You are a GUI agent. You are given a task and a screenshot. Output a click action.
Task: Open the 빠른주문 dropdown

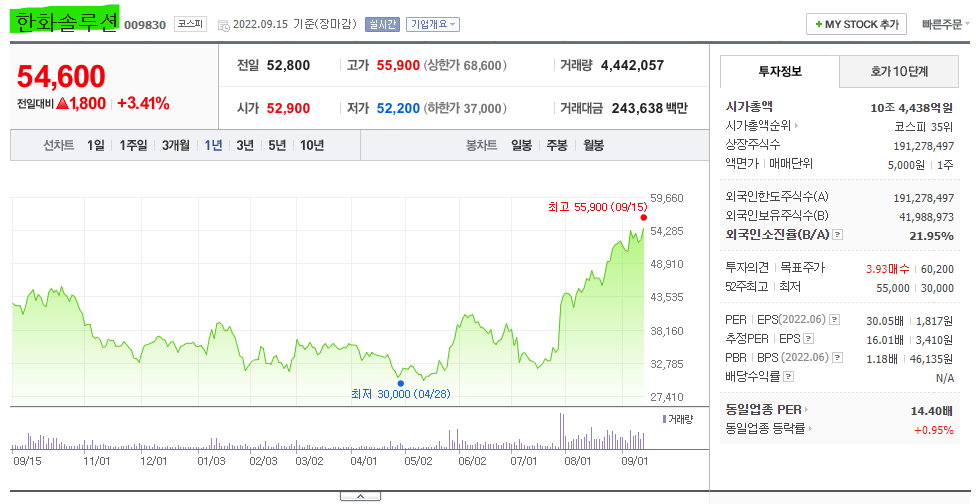(946, 24)
